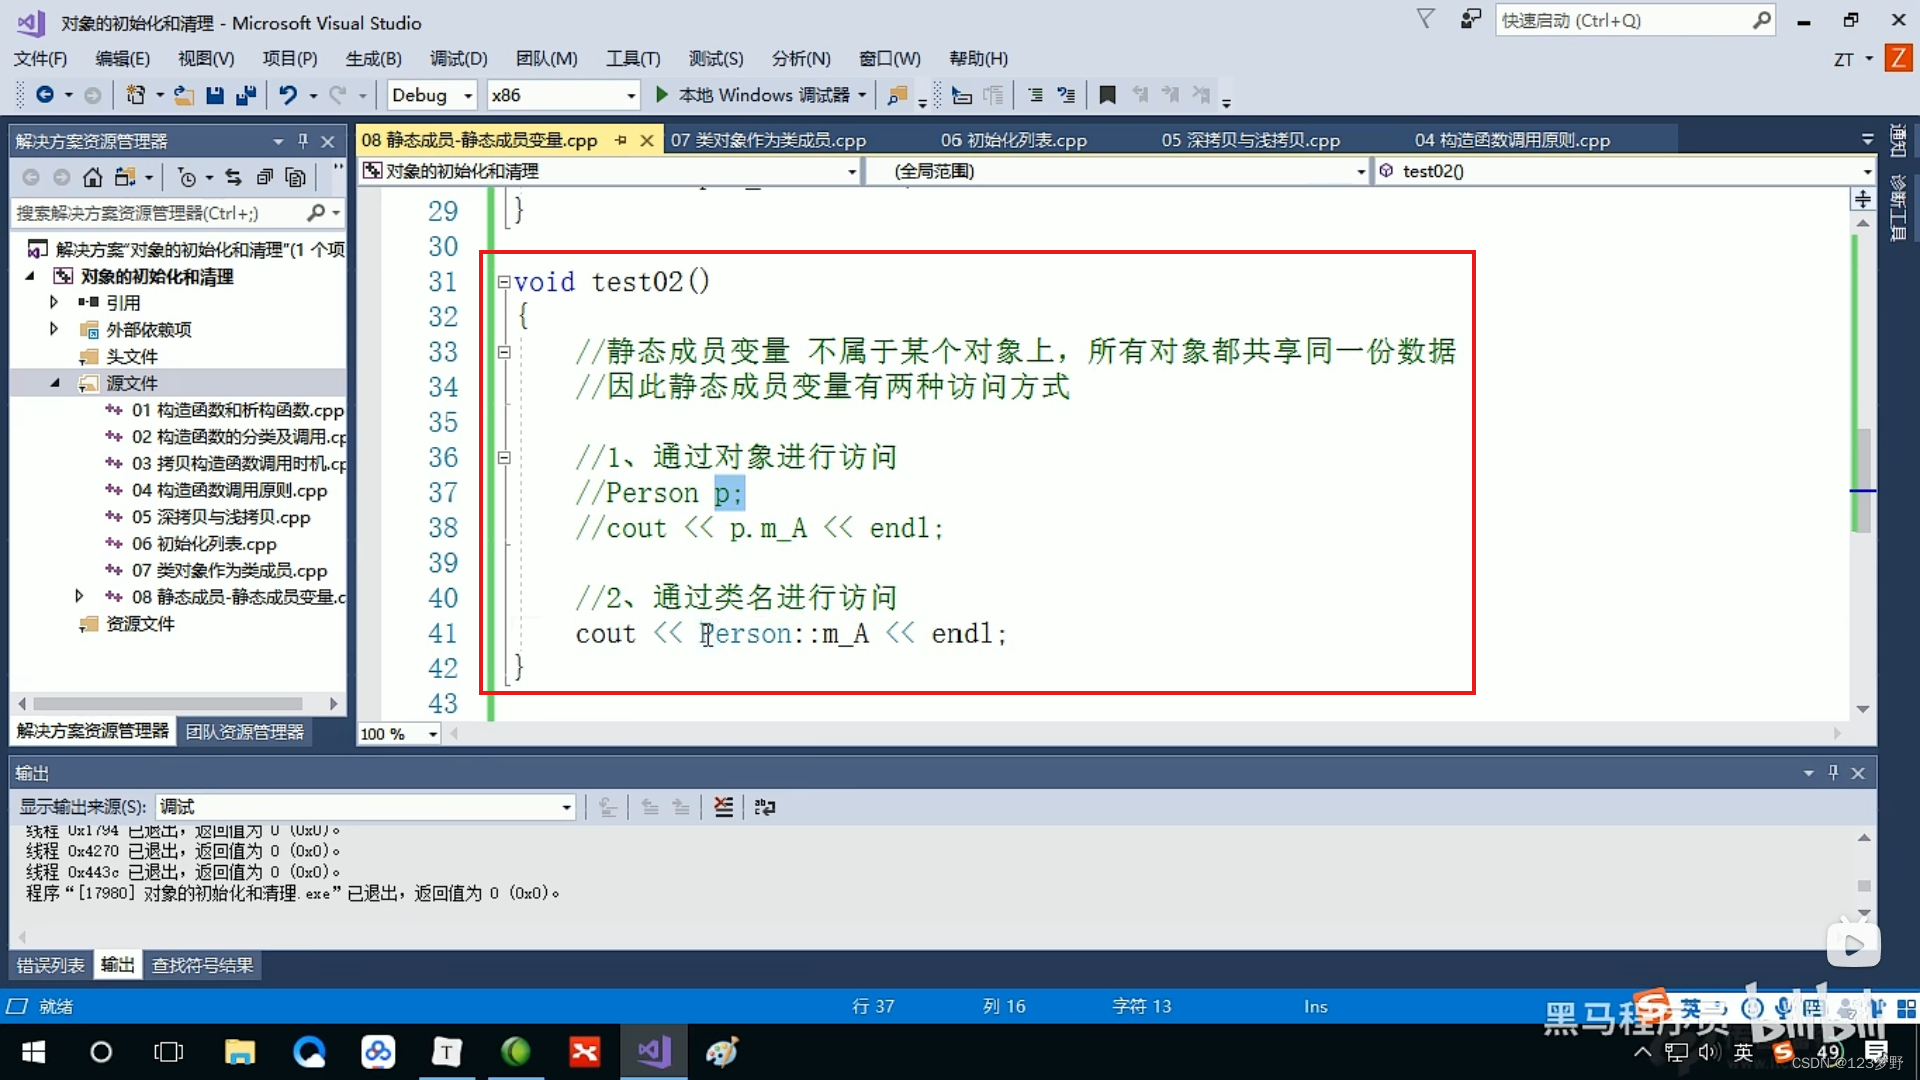Click the Home icon in Solution Explorer
This screenshot has height=1080, width=1920.
(92, 177)
